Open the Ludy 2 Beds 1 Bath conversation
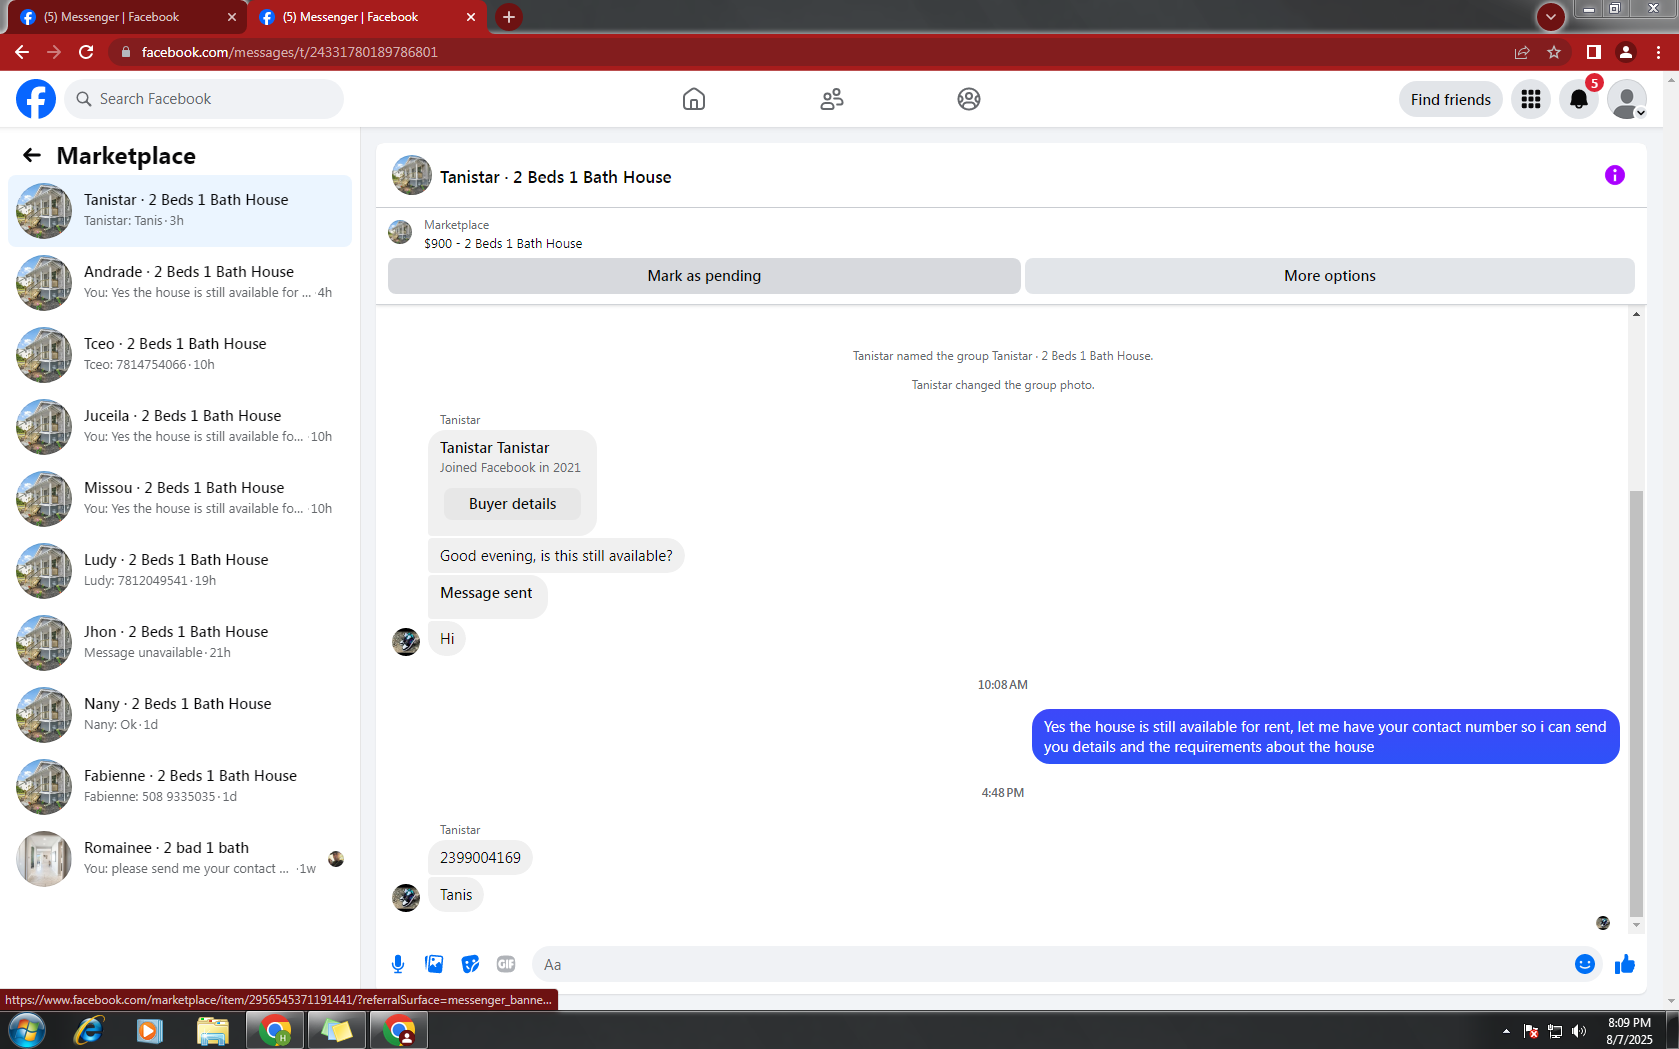Screen dimensions: 1679x1049 pos(180,571)
